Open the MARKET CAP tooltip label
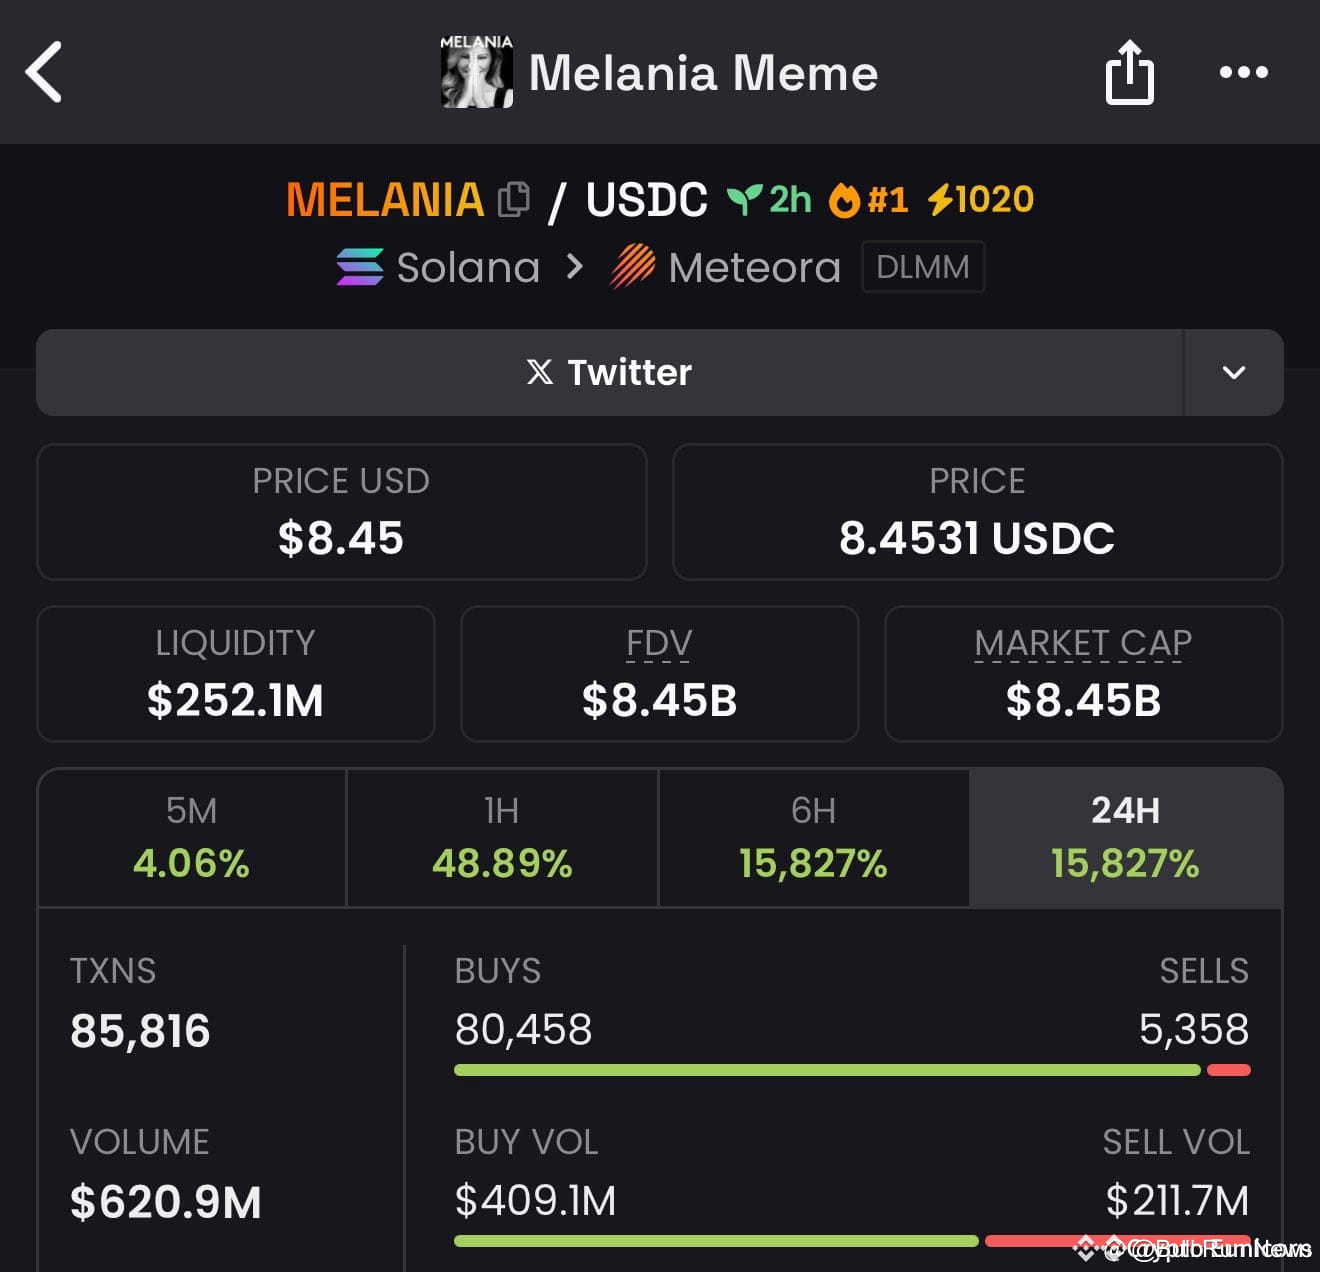The width and height of the screenshot is (1320, 1272). (1083, 644)
